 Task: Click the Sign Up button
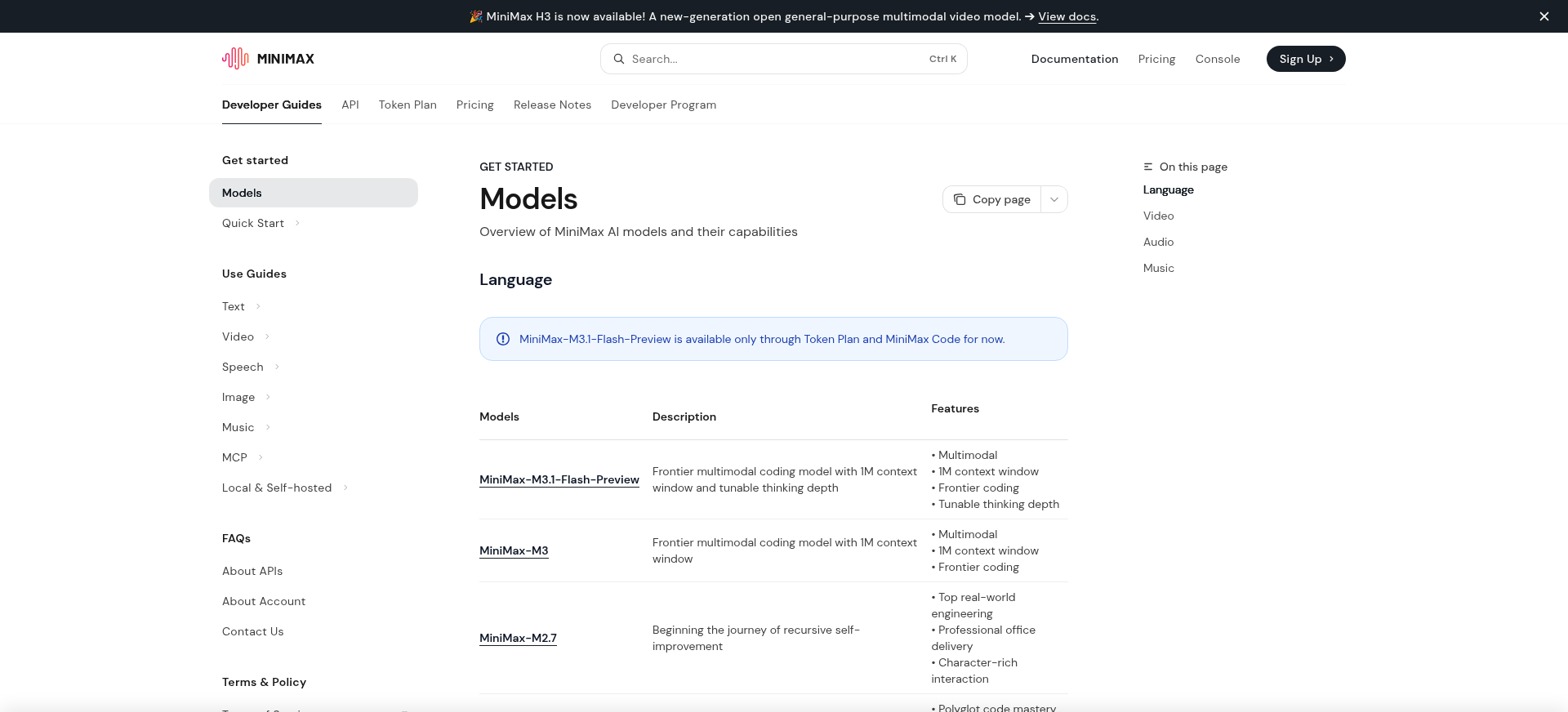click(x=1305, y=59)
